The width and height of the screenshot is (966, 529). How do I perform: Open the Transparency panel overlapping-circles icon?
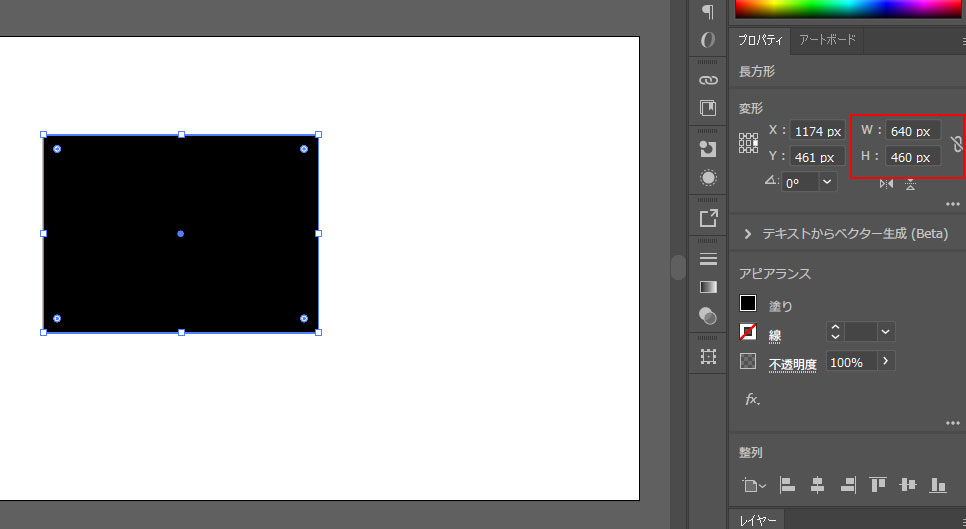[x=708, y=316]
